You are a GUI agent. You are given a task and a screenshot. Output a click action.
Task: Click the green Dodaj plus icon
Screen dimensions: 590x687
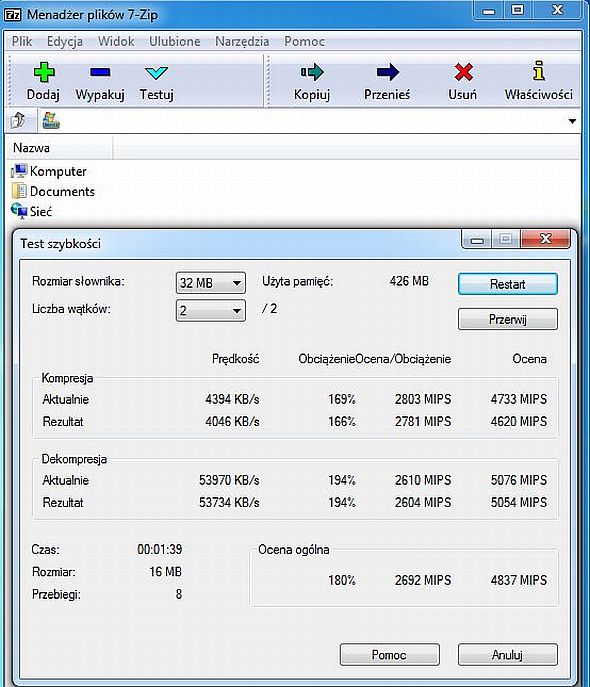44,72
